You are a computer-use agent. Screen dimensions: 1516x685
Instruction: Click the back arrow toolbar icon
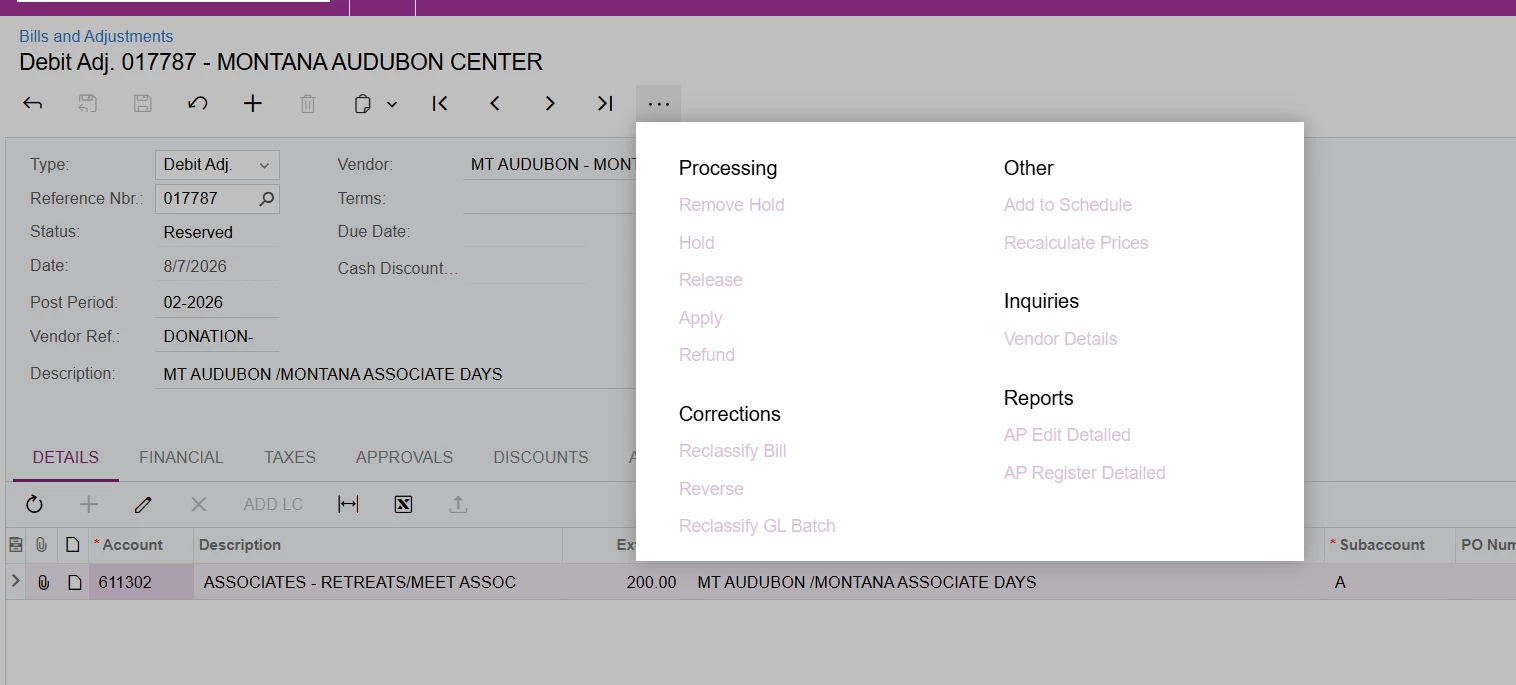33,103
